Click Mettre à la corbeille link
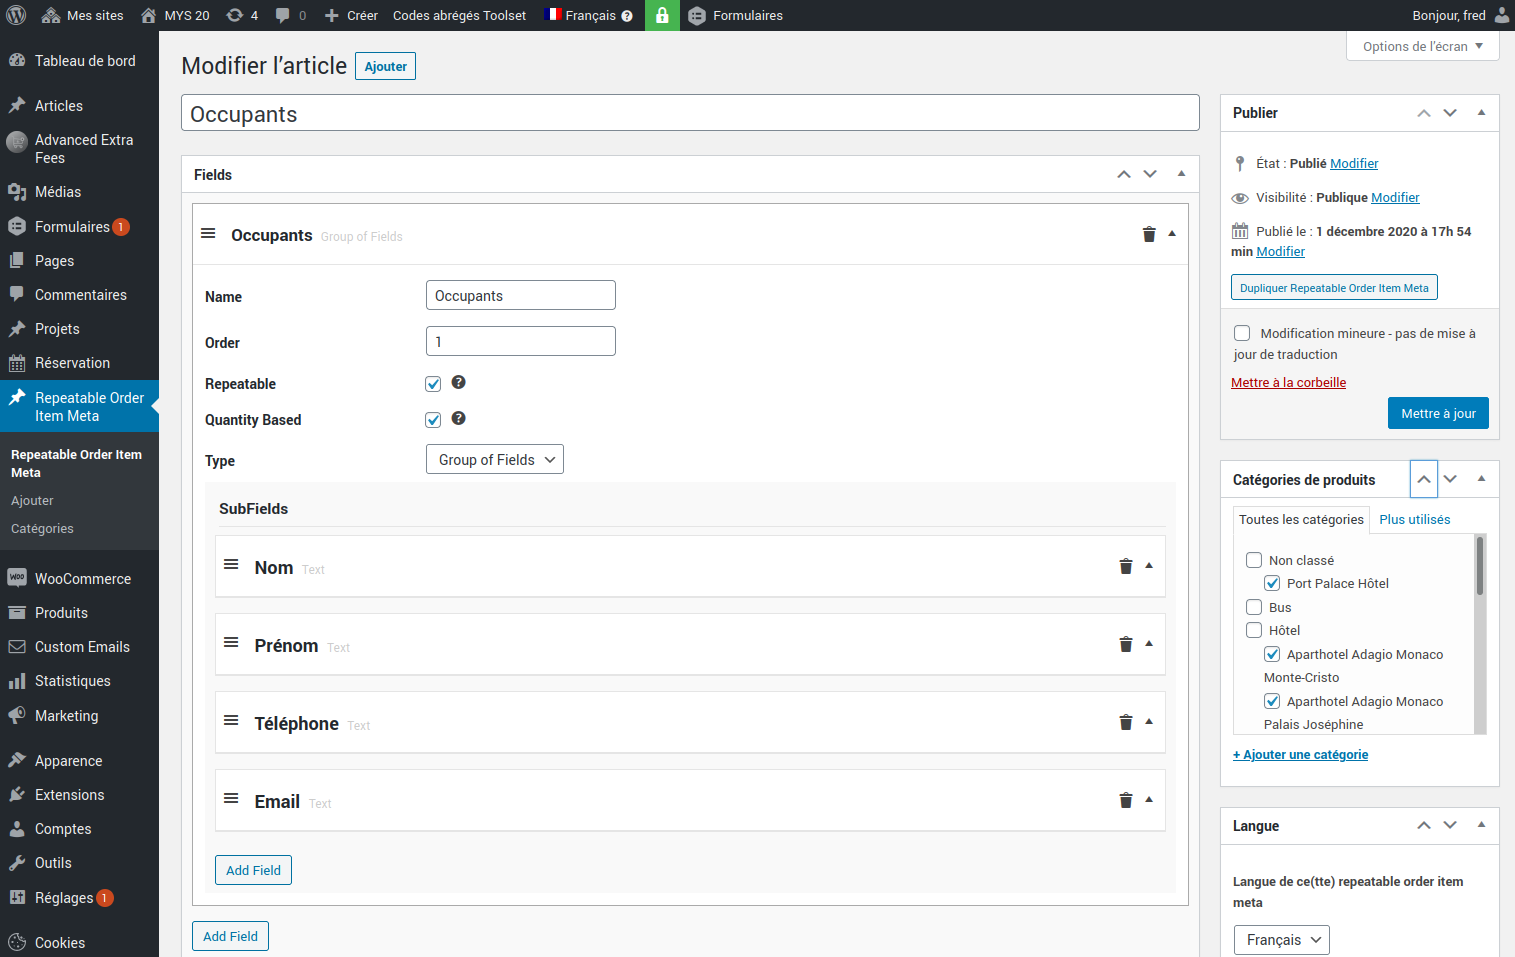Image resolution: width=1515 pixels, height=957 pixels. pos(1288,382)
